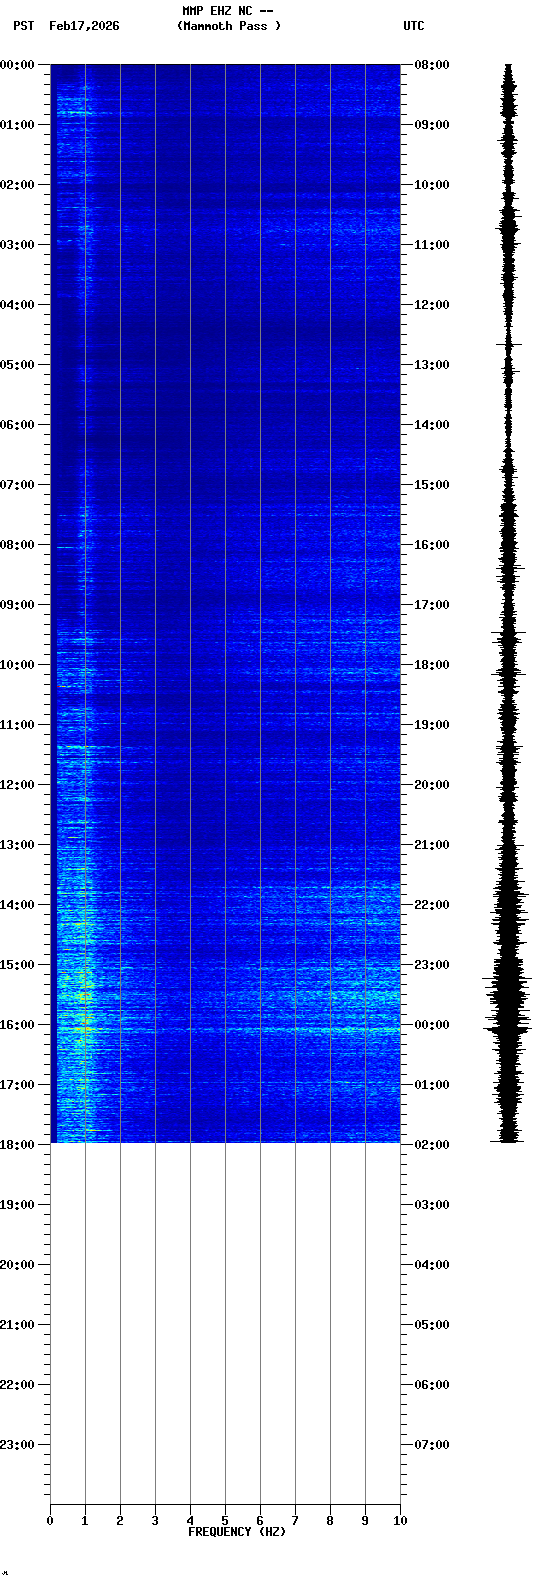This screenshot has height=1584, width=552.
Task: Select the '04:00' UTC axis label
Action: click(432, 1265)
